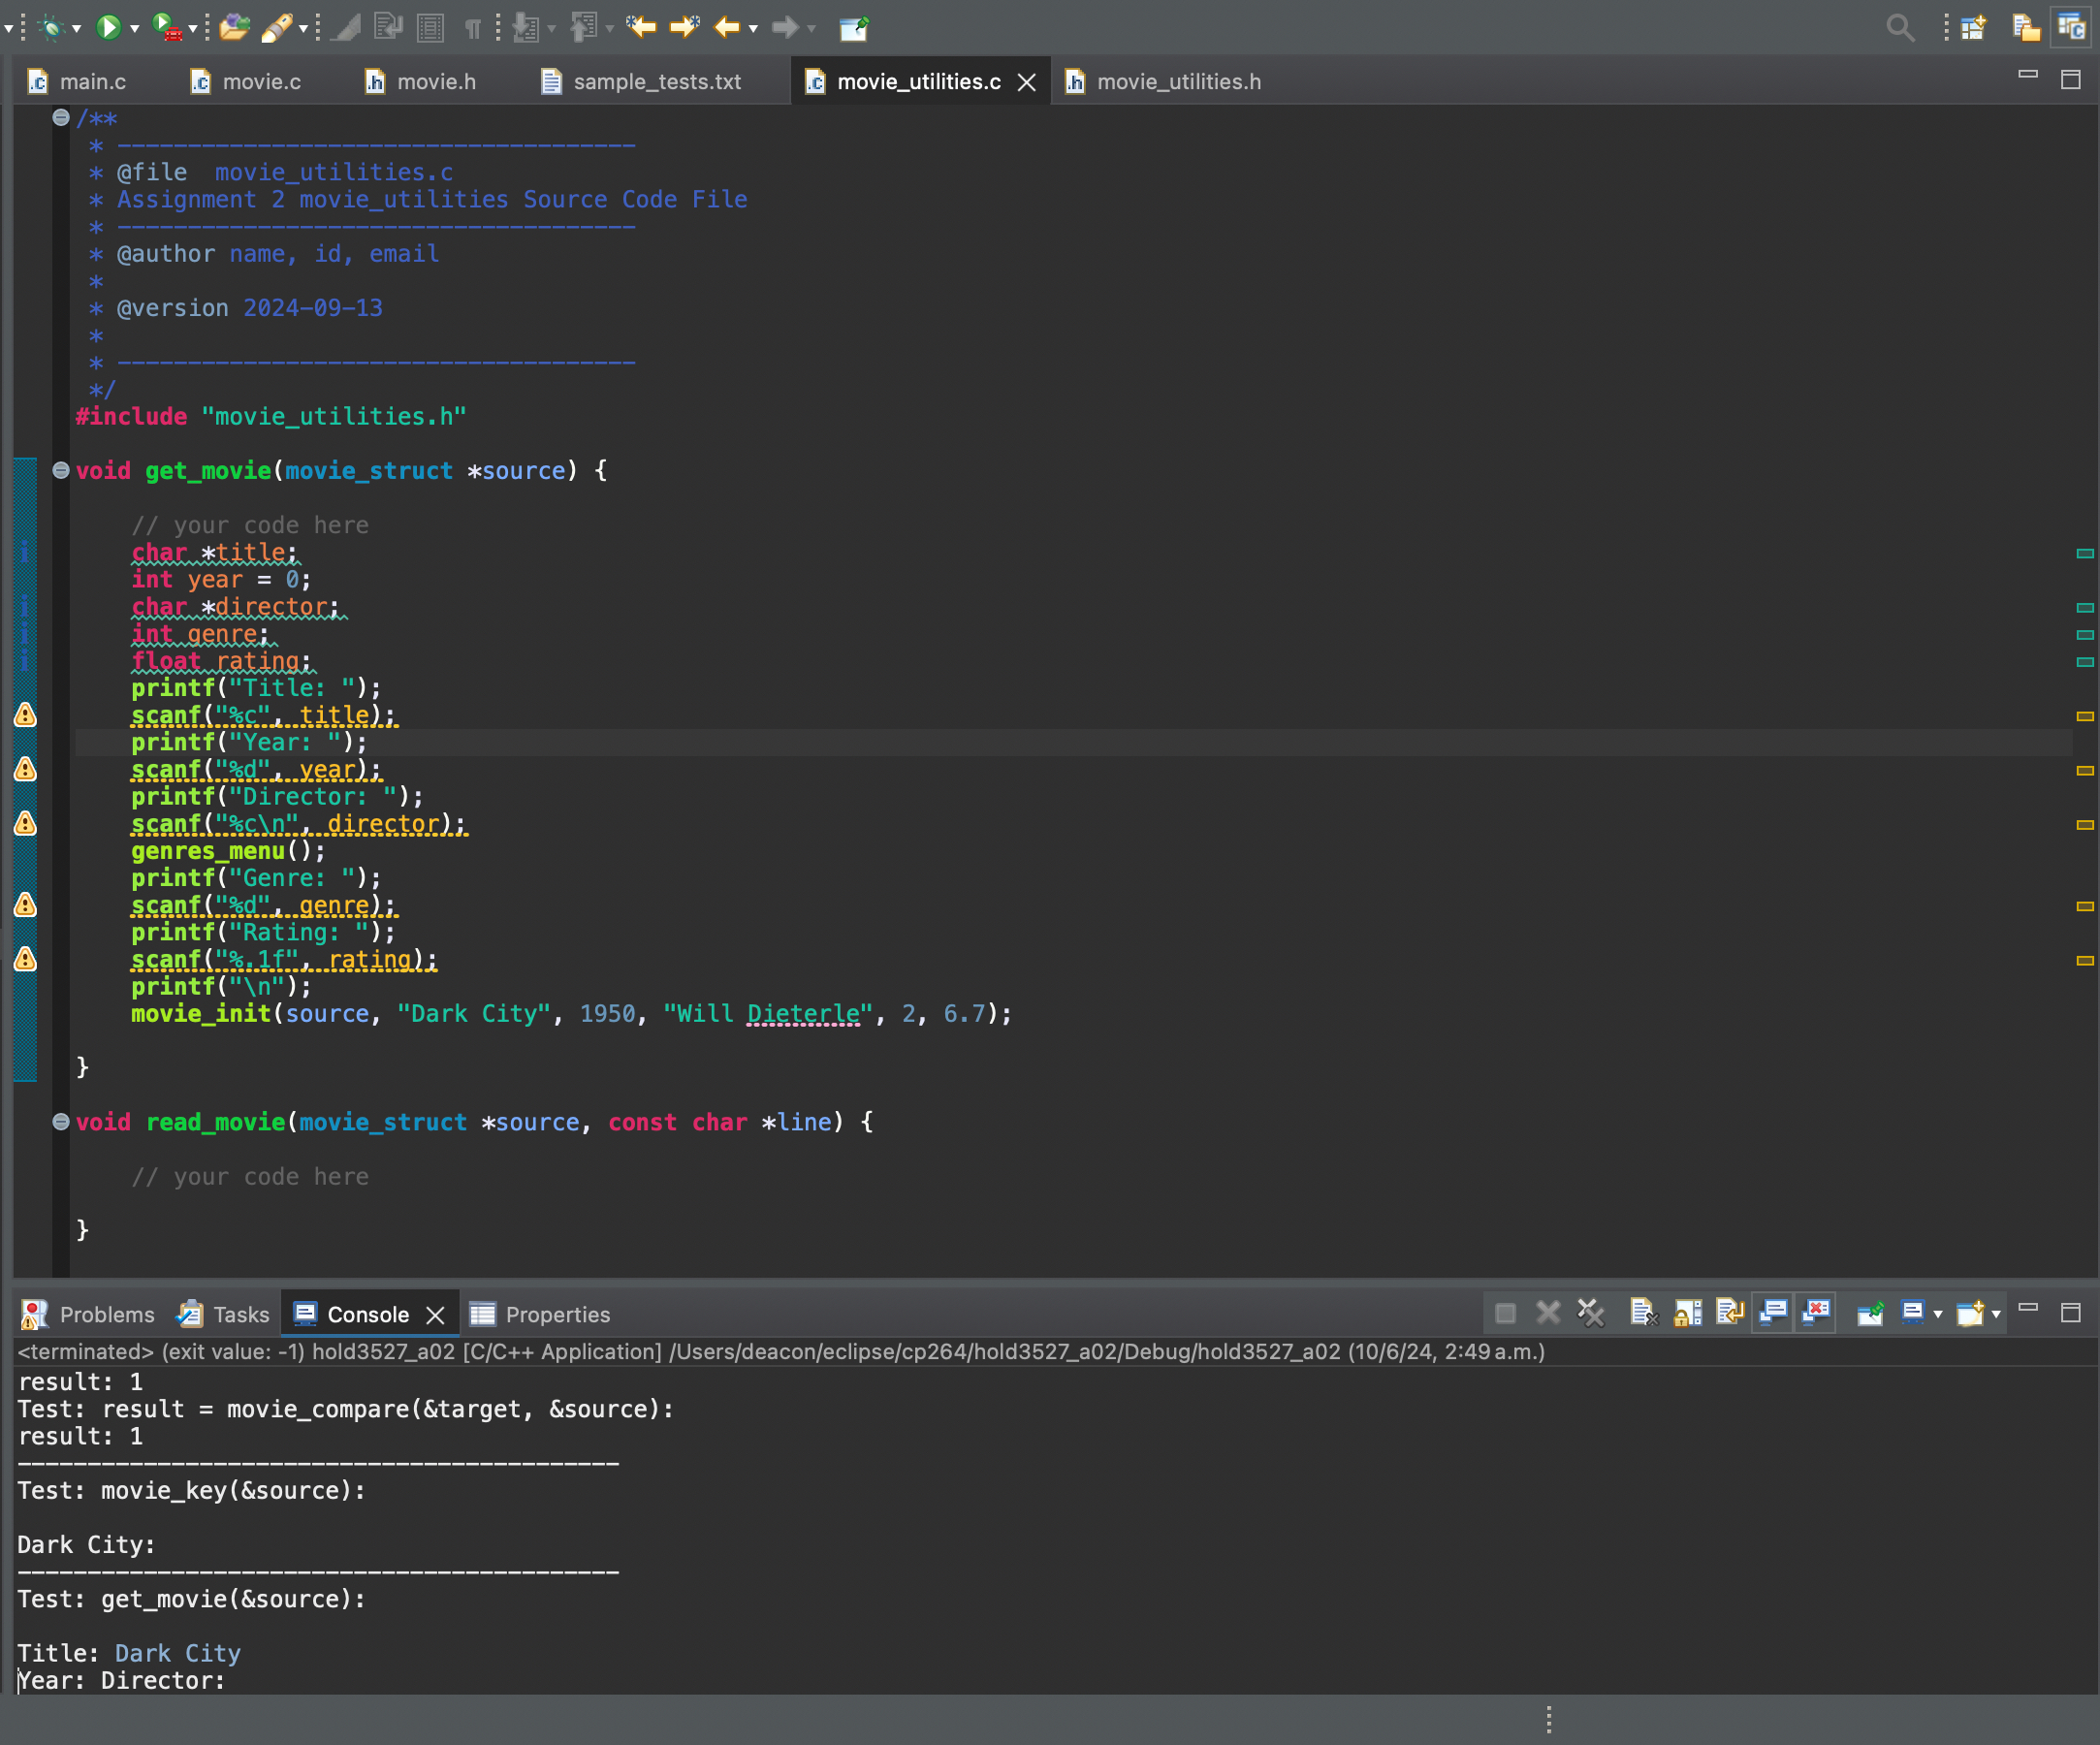The height and width of the screenshot is (1745, 2100).
Task: Collapse the file header comment block
Action: (60, 119)
